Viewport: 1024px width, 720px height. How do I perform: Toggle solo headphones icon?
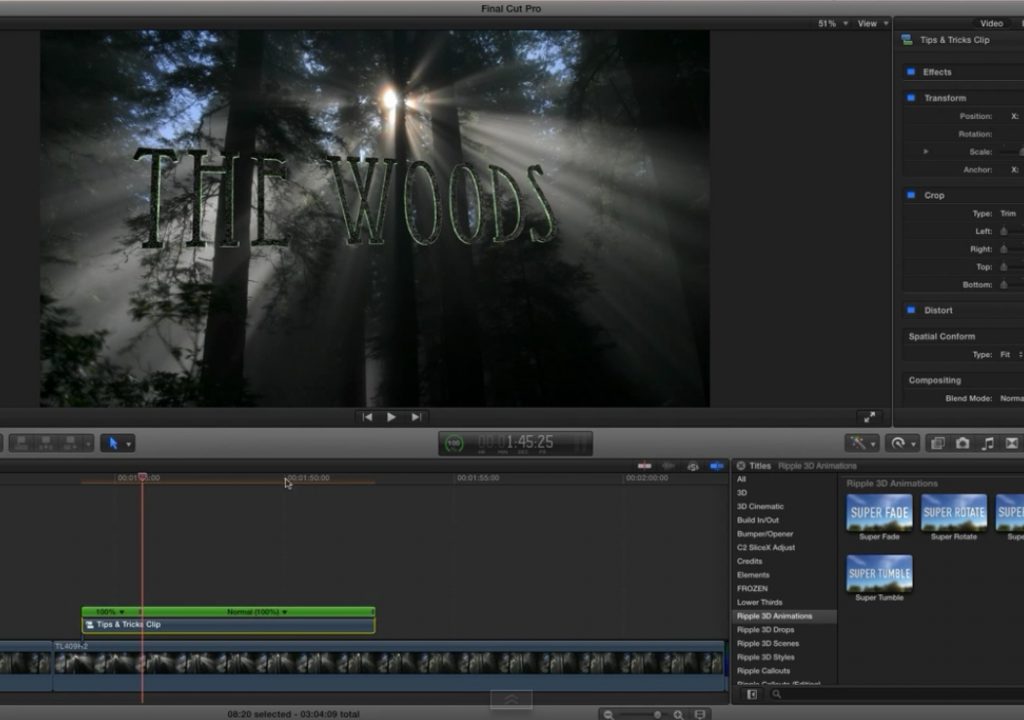(692, 466)
